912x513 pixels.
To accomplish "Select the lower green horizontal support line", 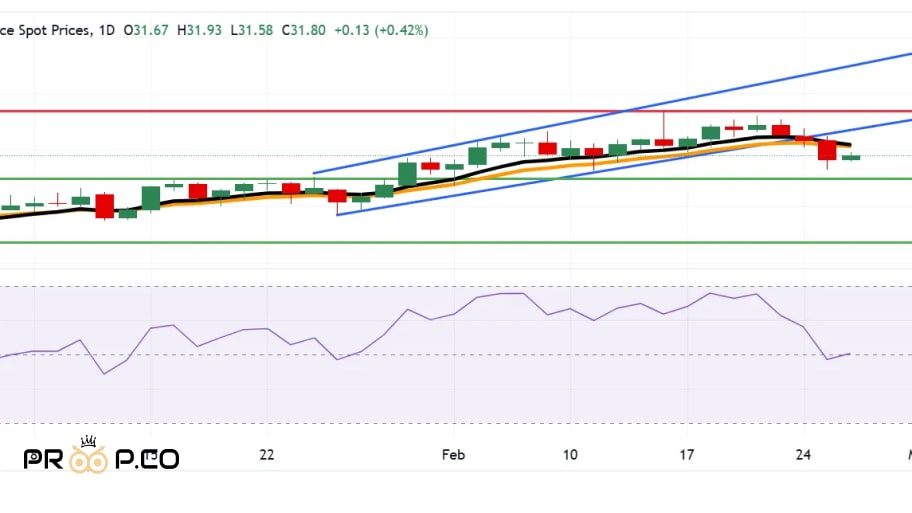I will coord(456,243).
